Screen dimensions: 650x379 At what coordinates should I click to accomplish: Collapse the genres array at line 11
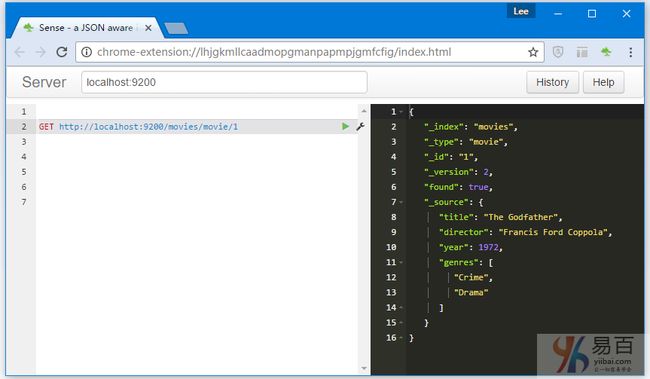click(x=401, y=262)
